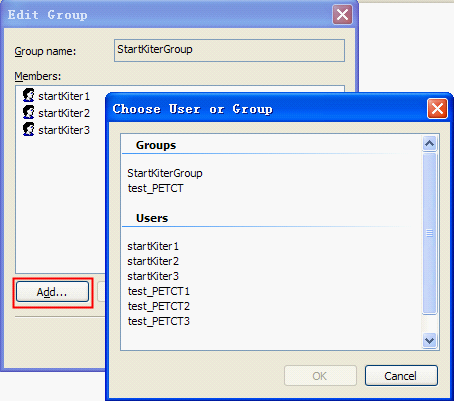Choose StartKiterGroup under Groups
This screenshot has height=401, width=454.
(165, 173)
